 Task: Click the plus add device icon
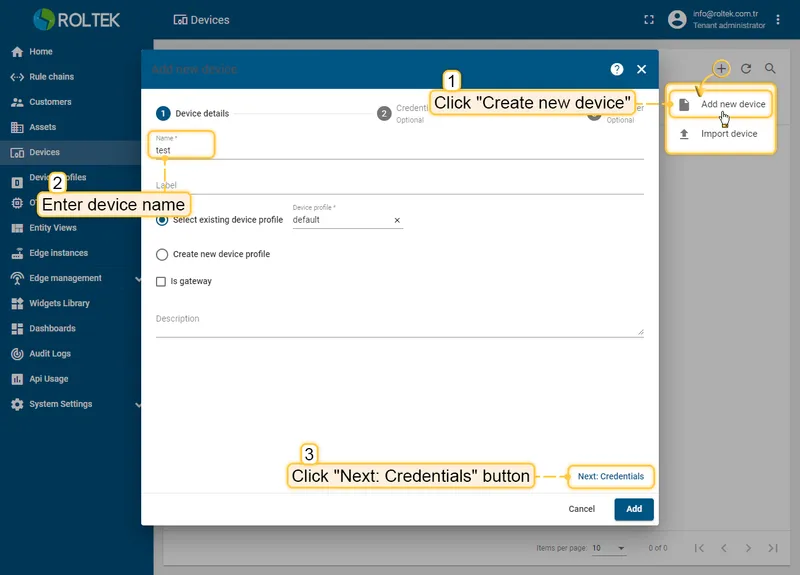(721, 68)
